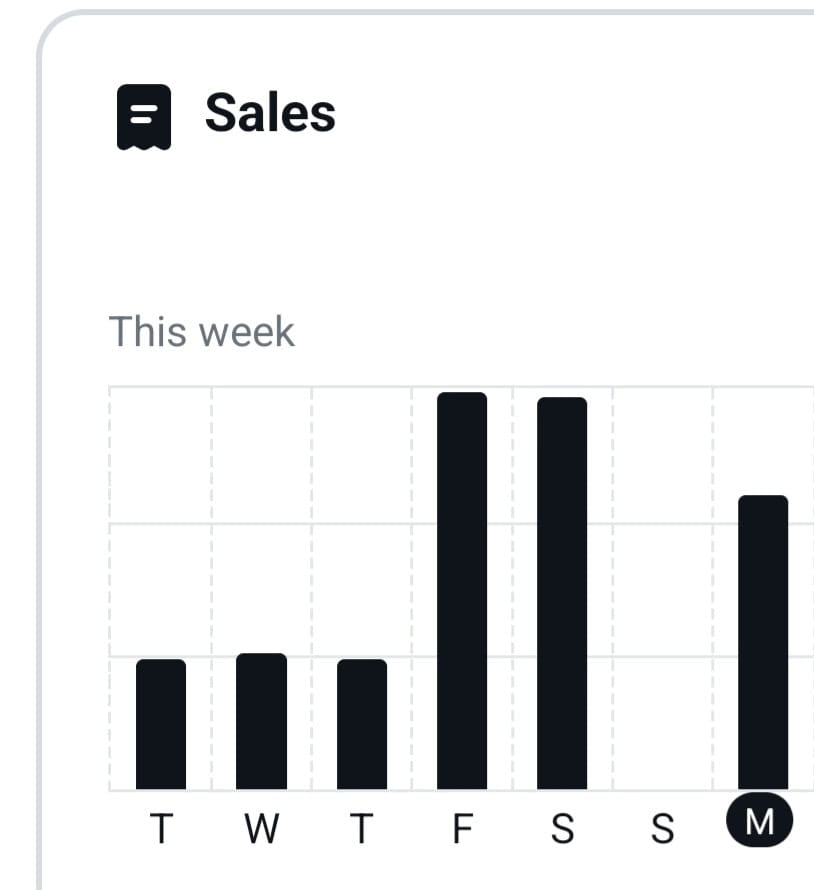The width and height of the screenshot is (814, 890).
Task: Click the second S day label
Action: 662,829
